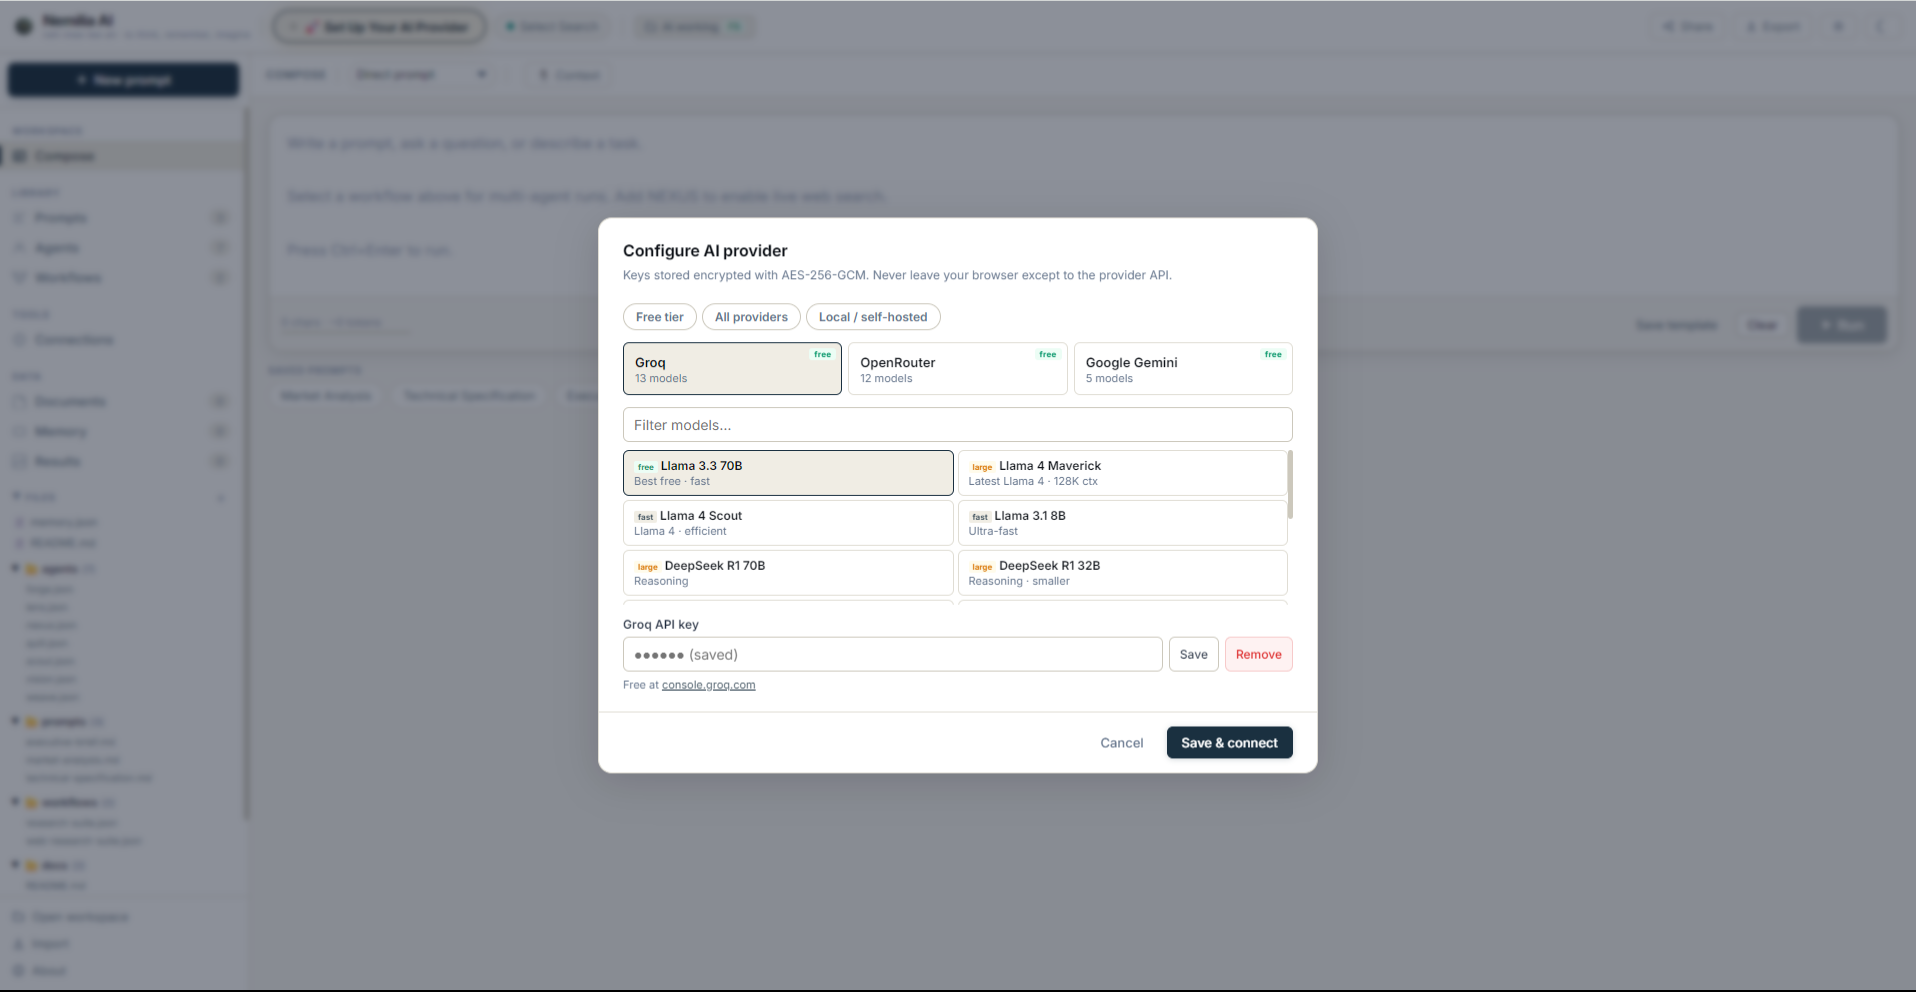Select the Llama 4 Scout model
The height and width of the screenshot is (992, 1916).
point(788,523)
